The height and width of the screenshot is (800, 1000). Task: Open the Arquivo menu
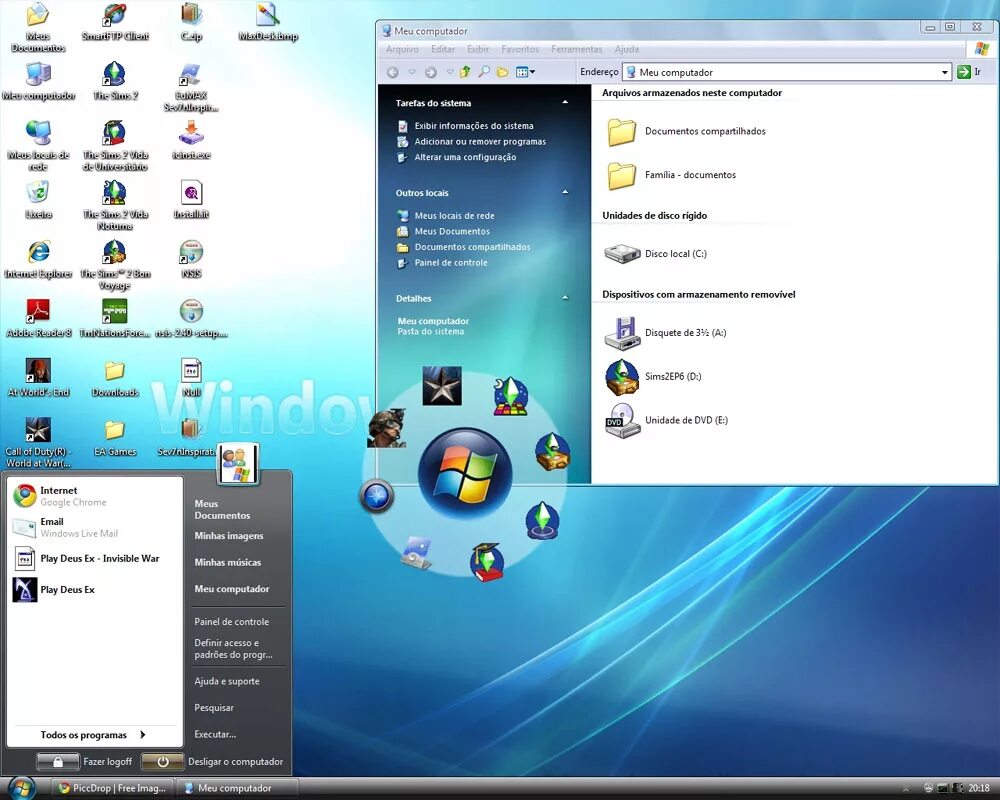[402, 49]
